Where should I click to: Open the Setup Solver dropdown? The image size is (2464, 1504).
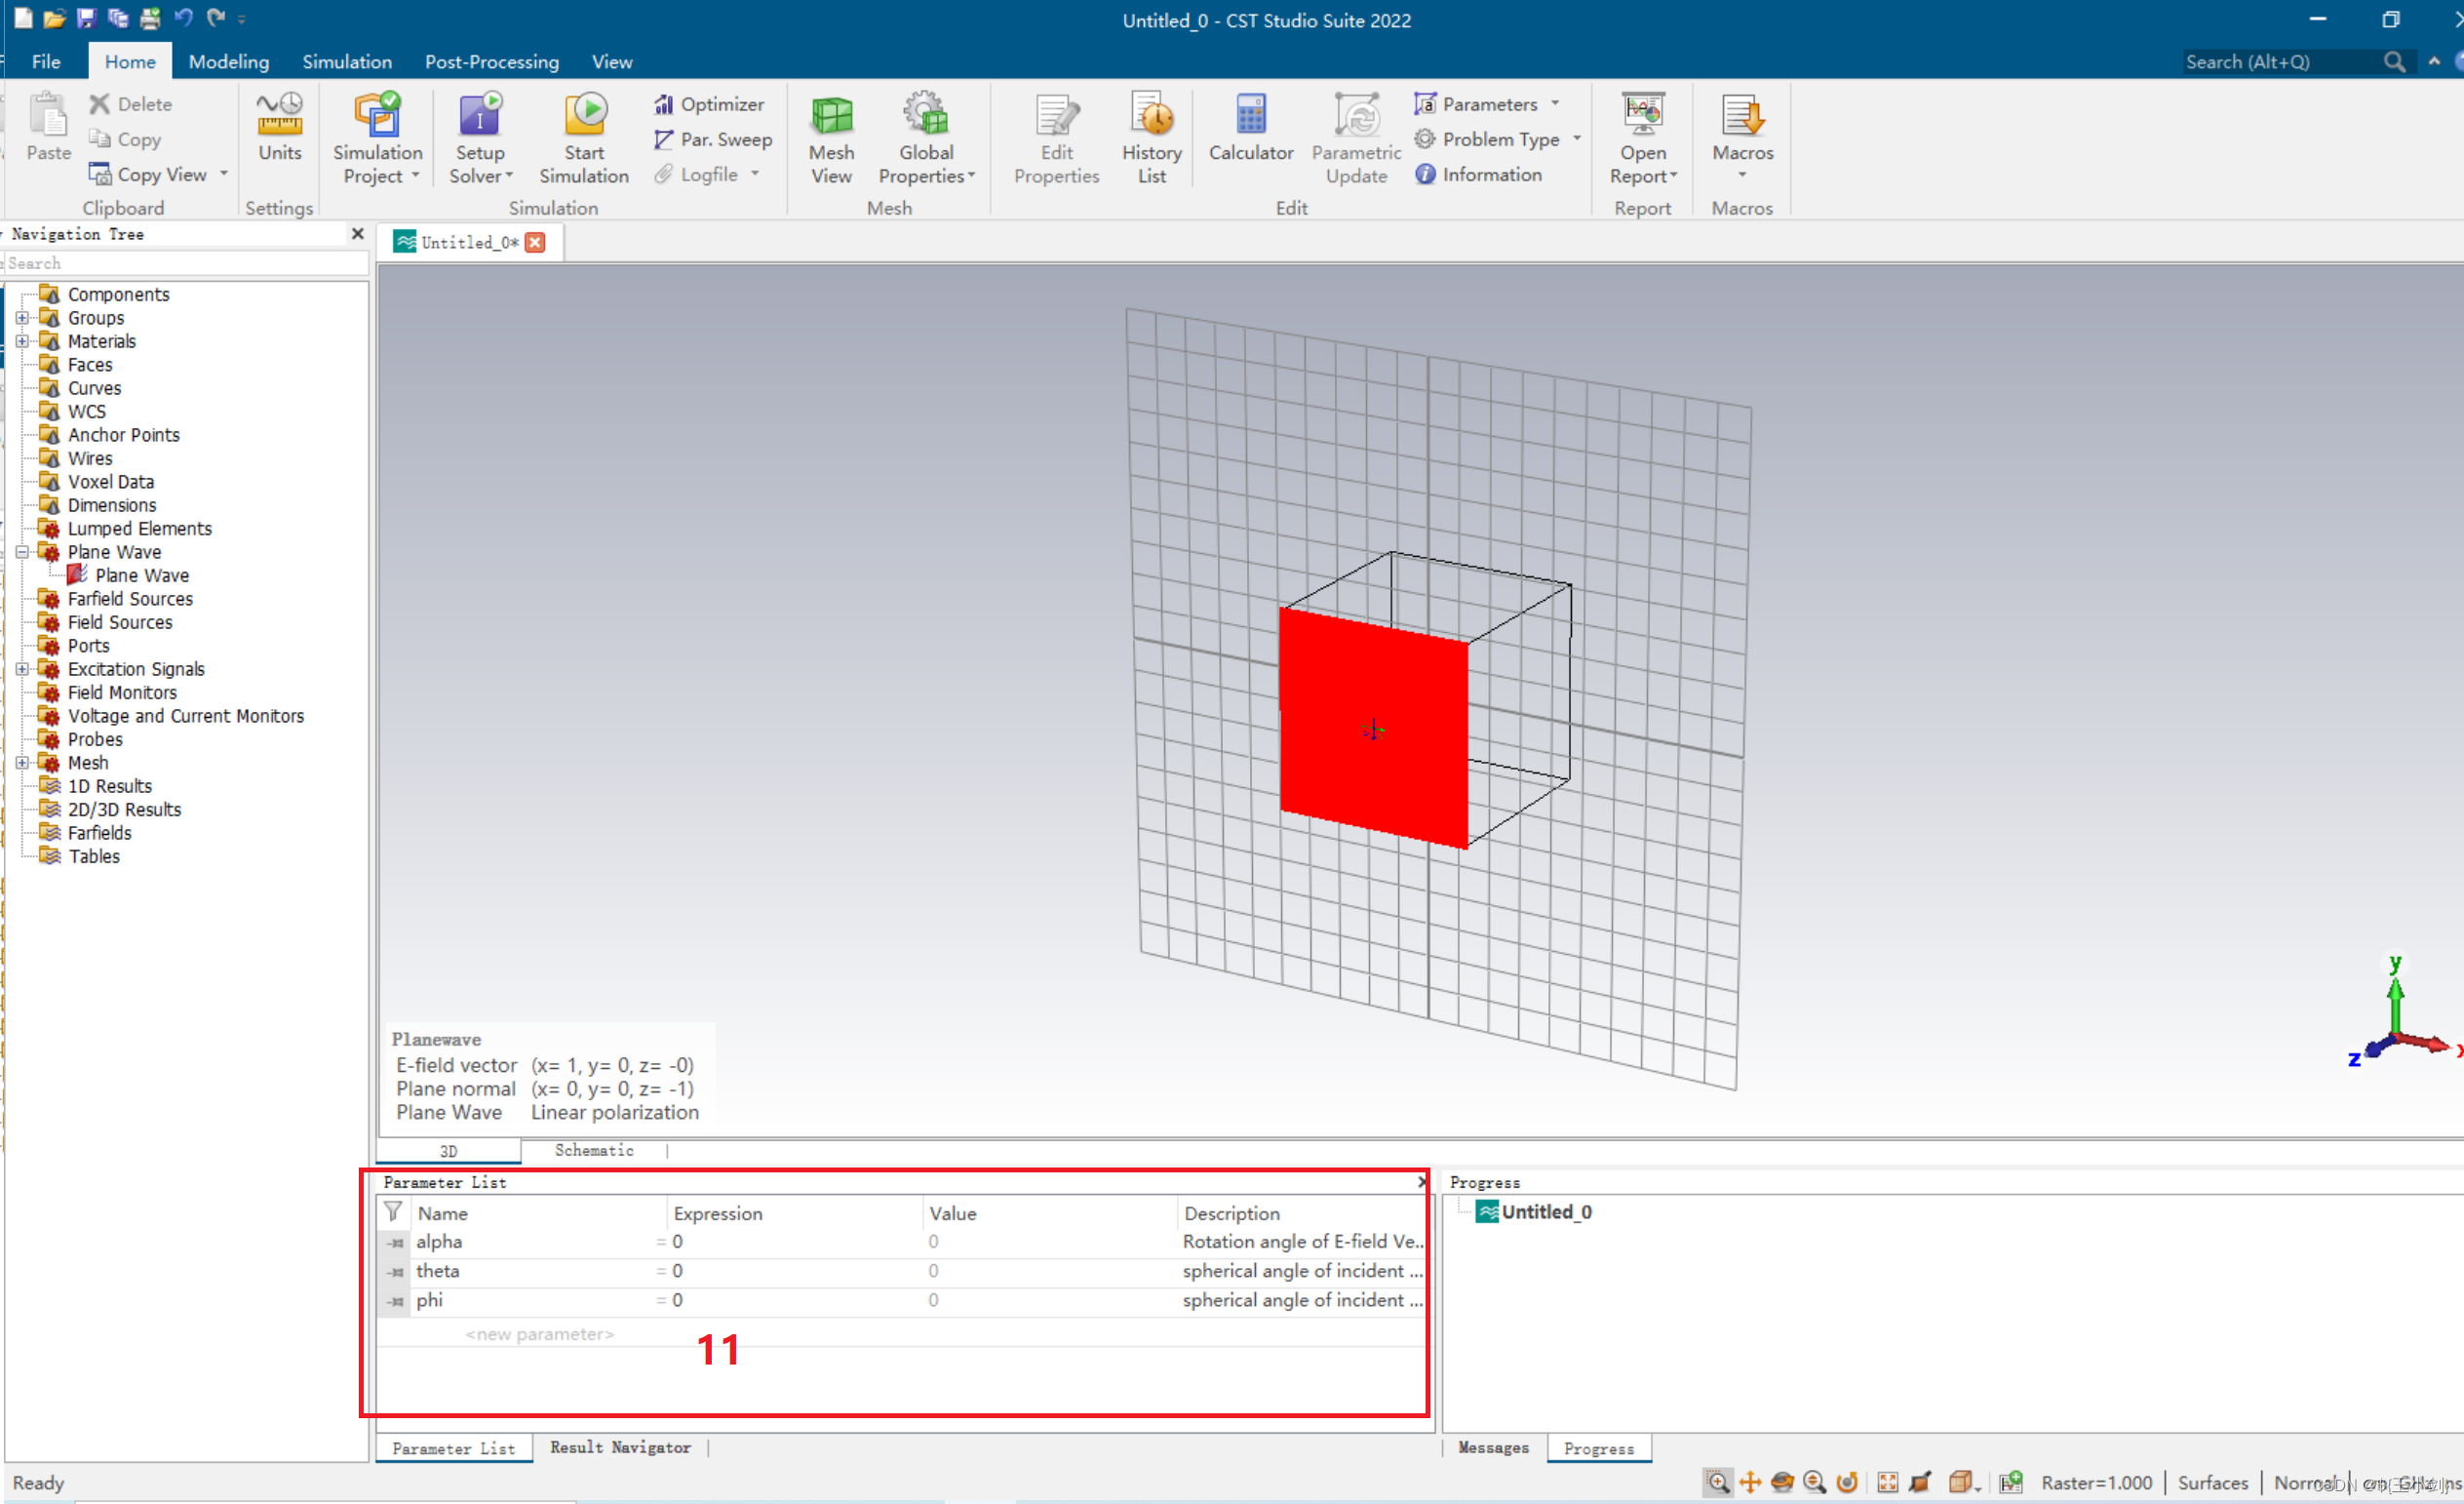[480, 176]
